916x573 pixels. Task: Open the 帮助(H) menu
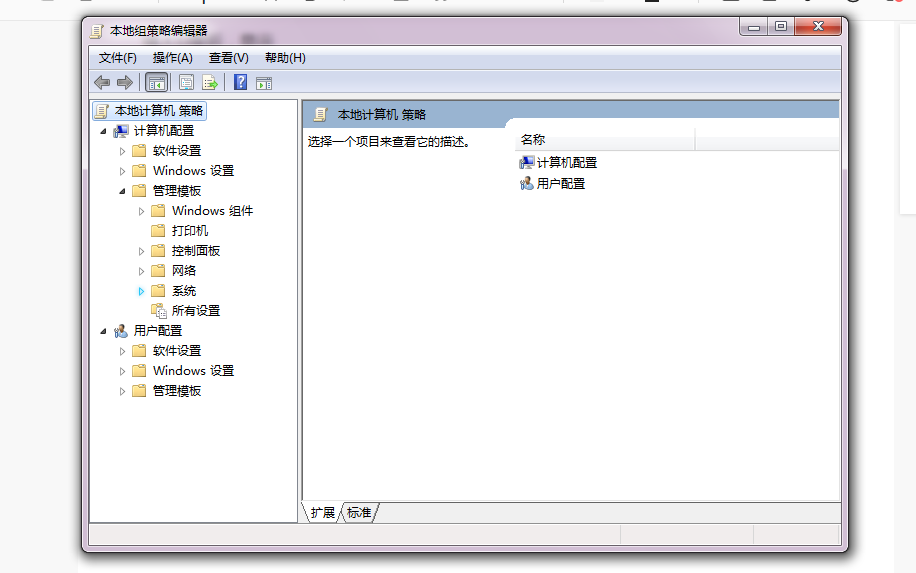[x=285, y=58]
